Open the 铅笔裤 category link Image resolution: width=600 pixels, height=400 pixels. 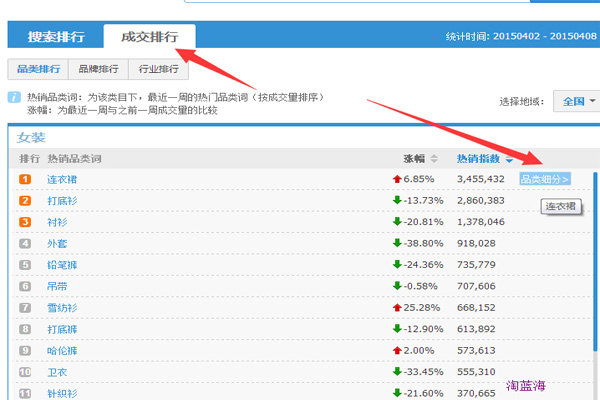[62, 265]
